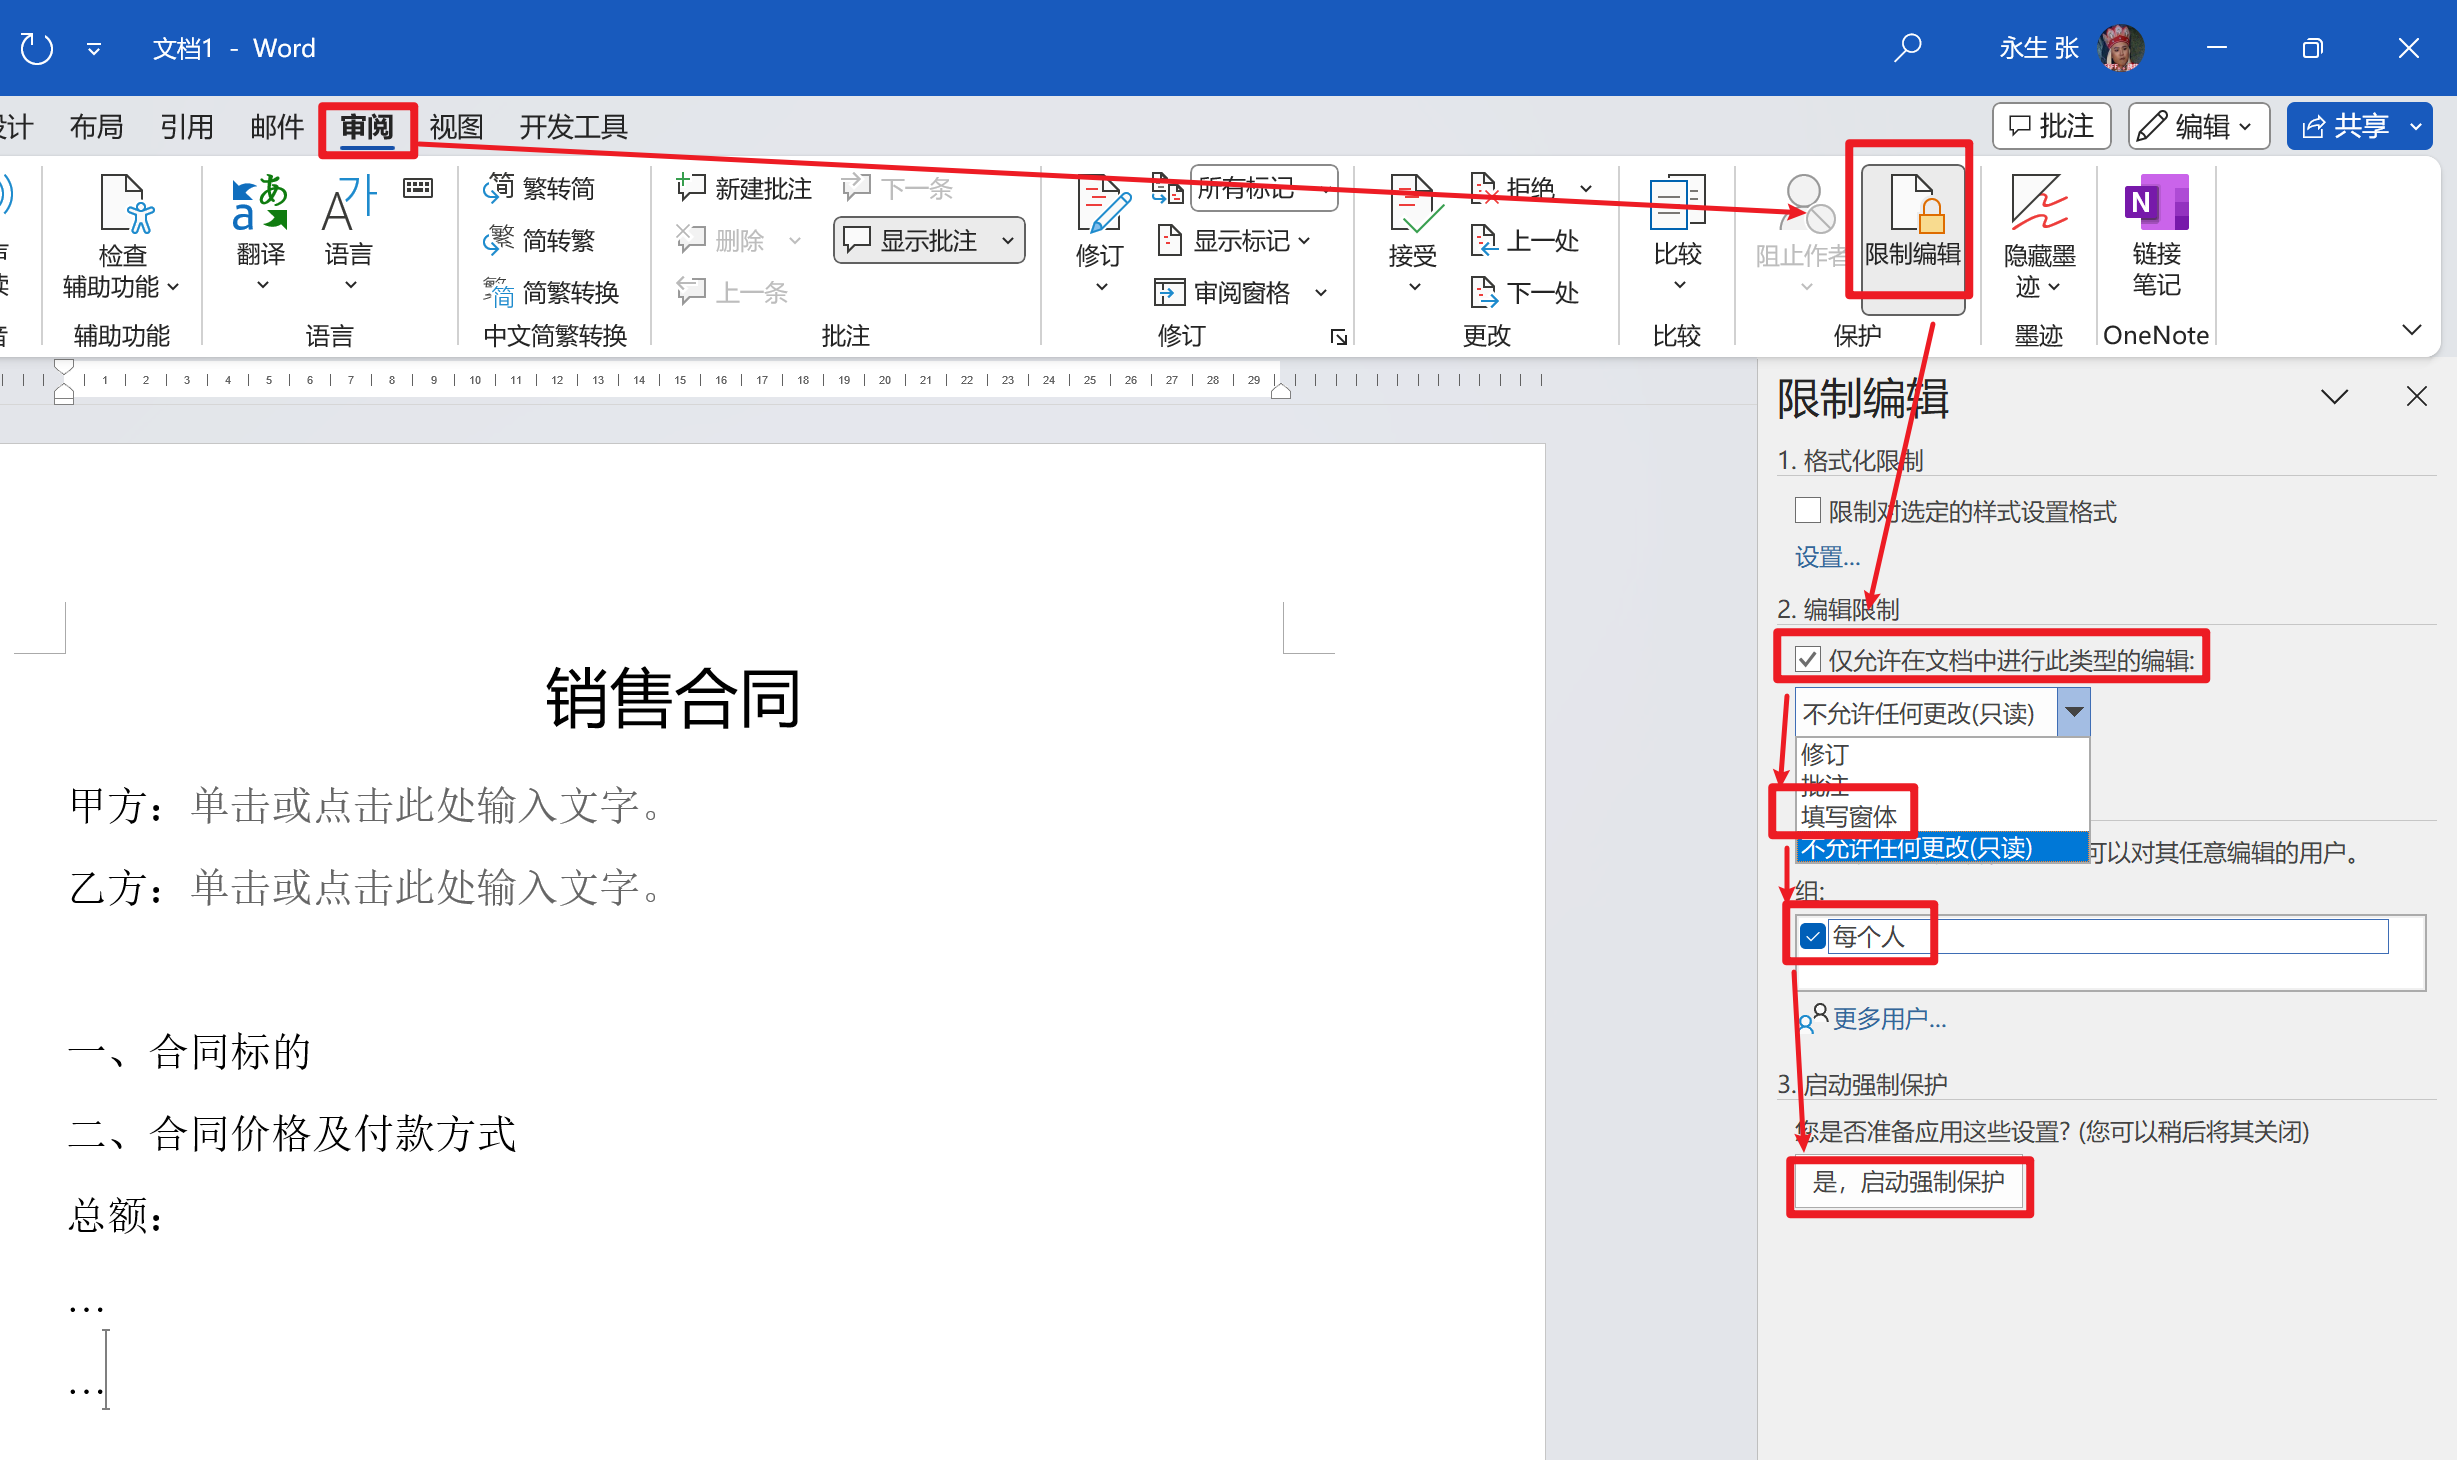
Task: Click New Comment (新建批注)
Action: pyautogui.click(x=745, y=188)
